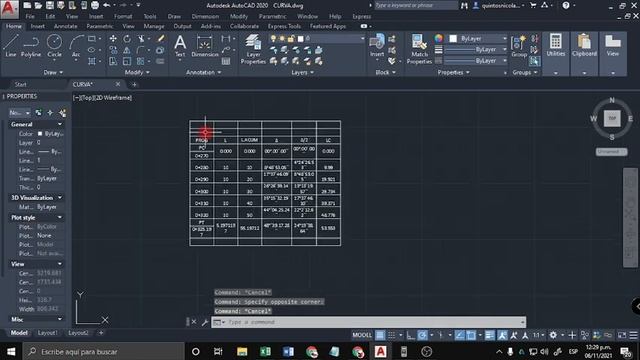Click Customize command line wrench icon

click(204, 322)
